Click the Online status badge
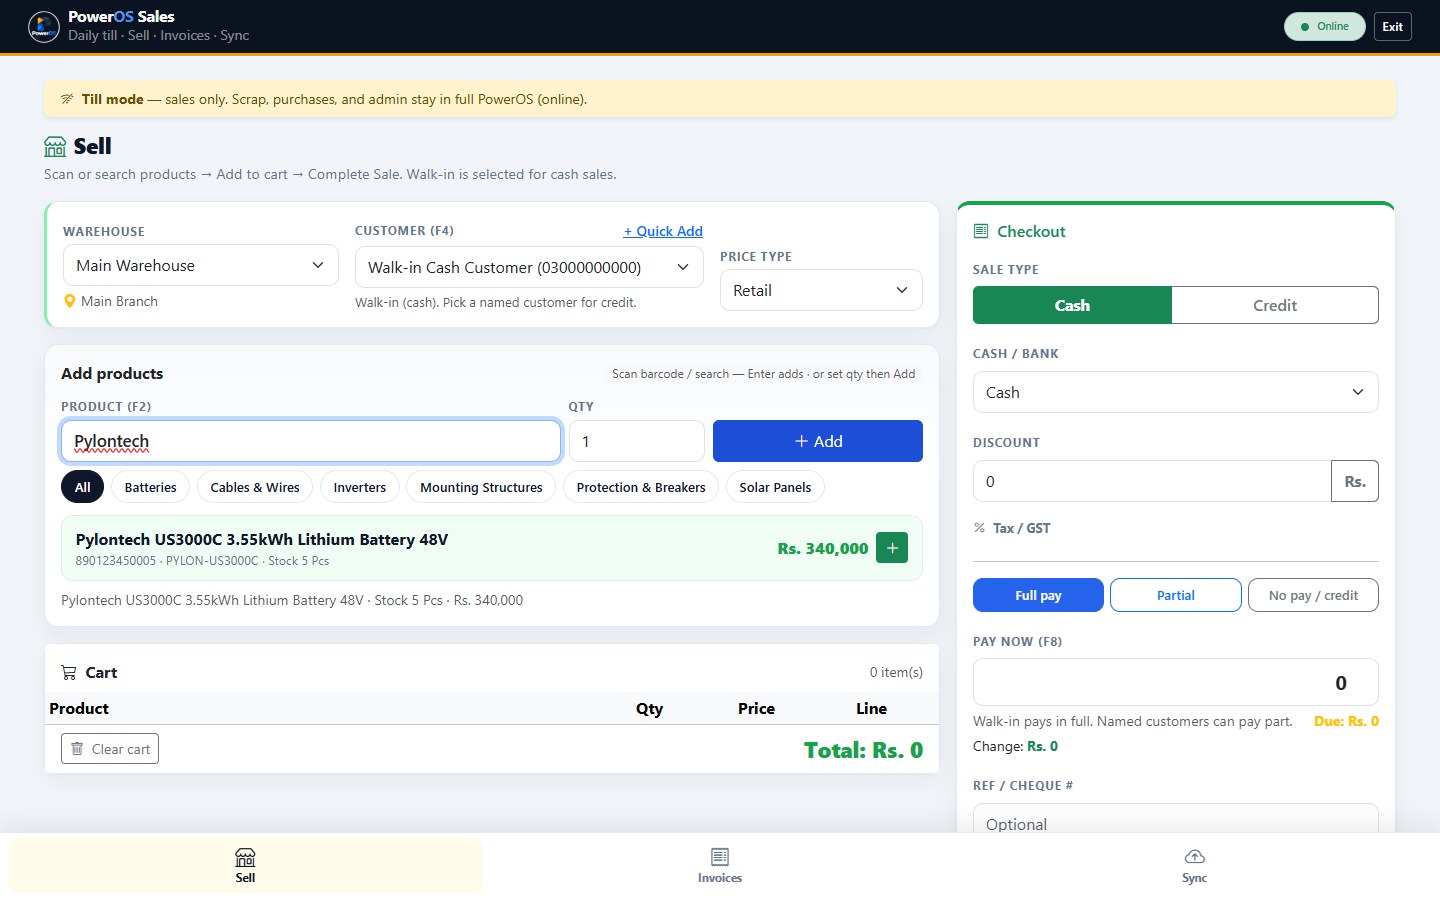1440x900 pixels. (1325, 27)
